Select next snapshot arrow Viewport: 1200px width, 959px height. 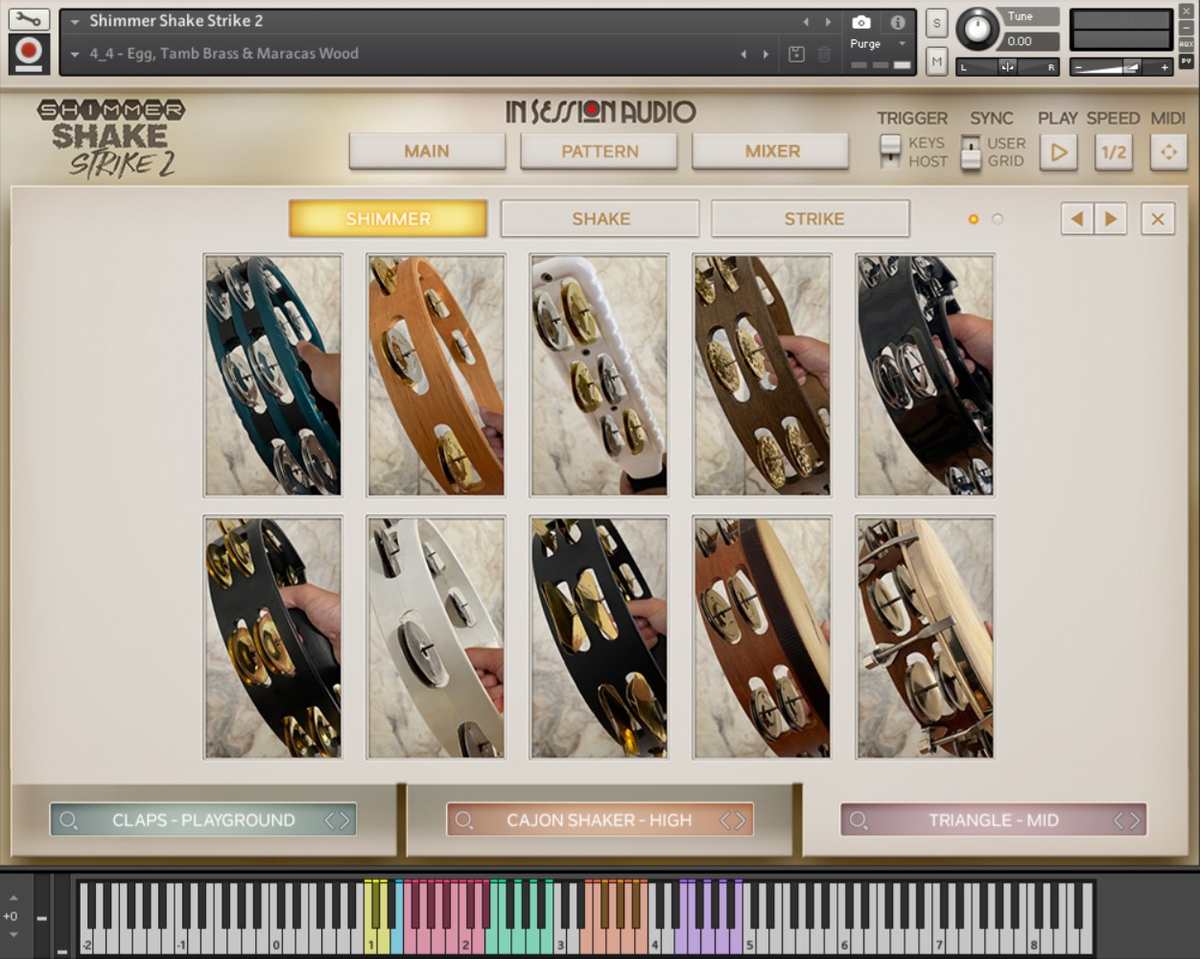766,54
